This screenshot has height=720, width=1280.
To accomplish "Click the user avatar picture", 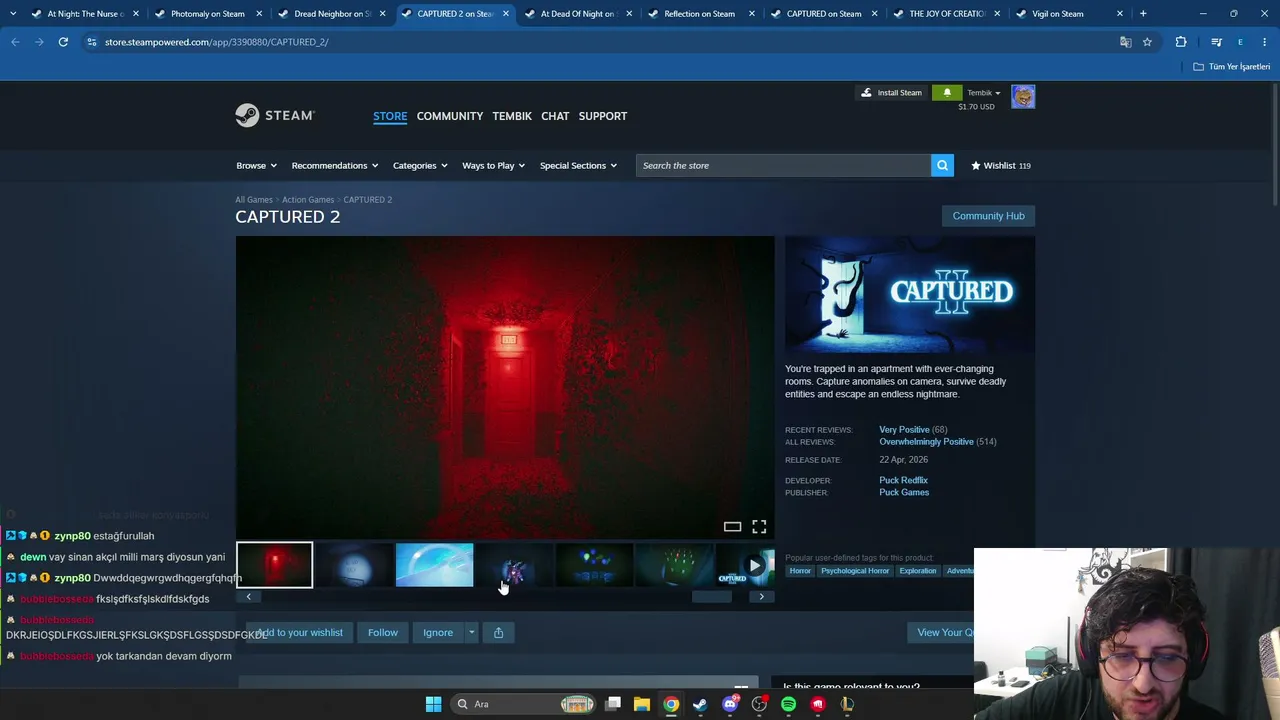I will [x=1023, y=96].
